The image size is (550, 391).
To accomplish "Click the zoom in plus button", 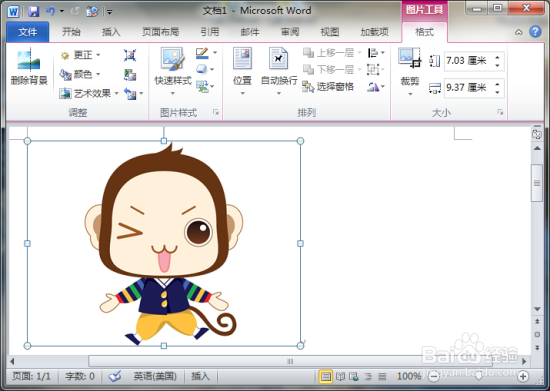I will [x=523, y=377].
